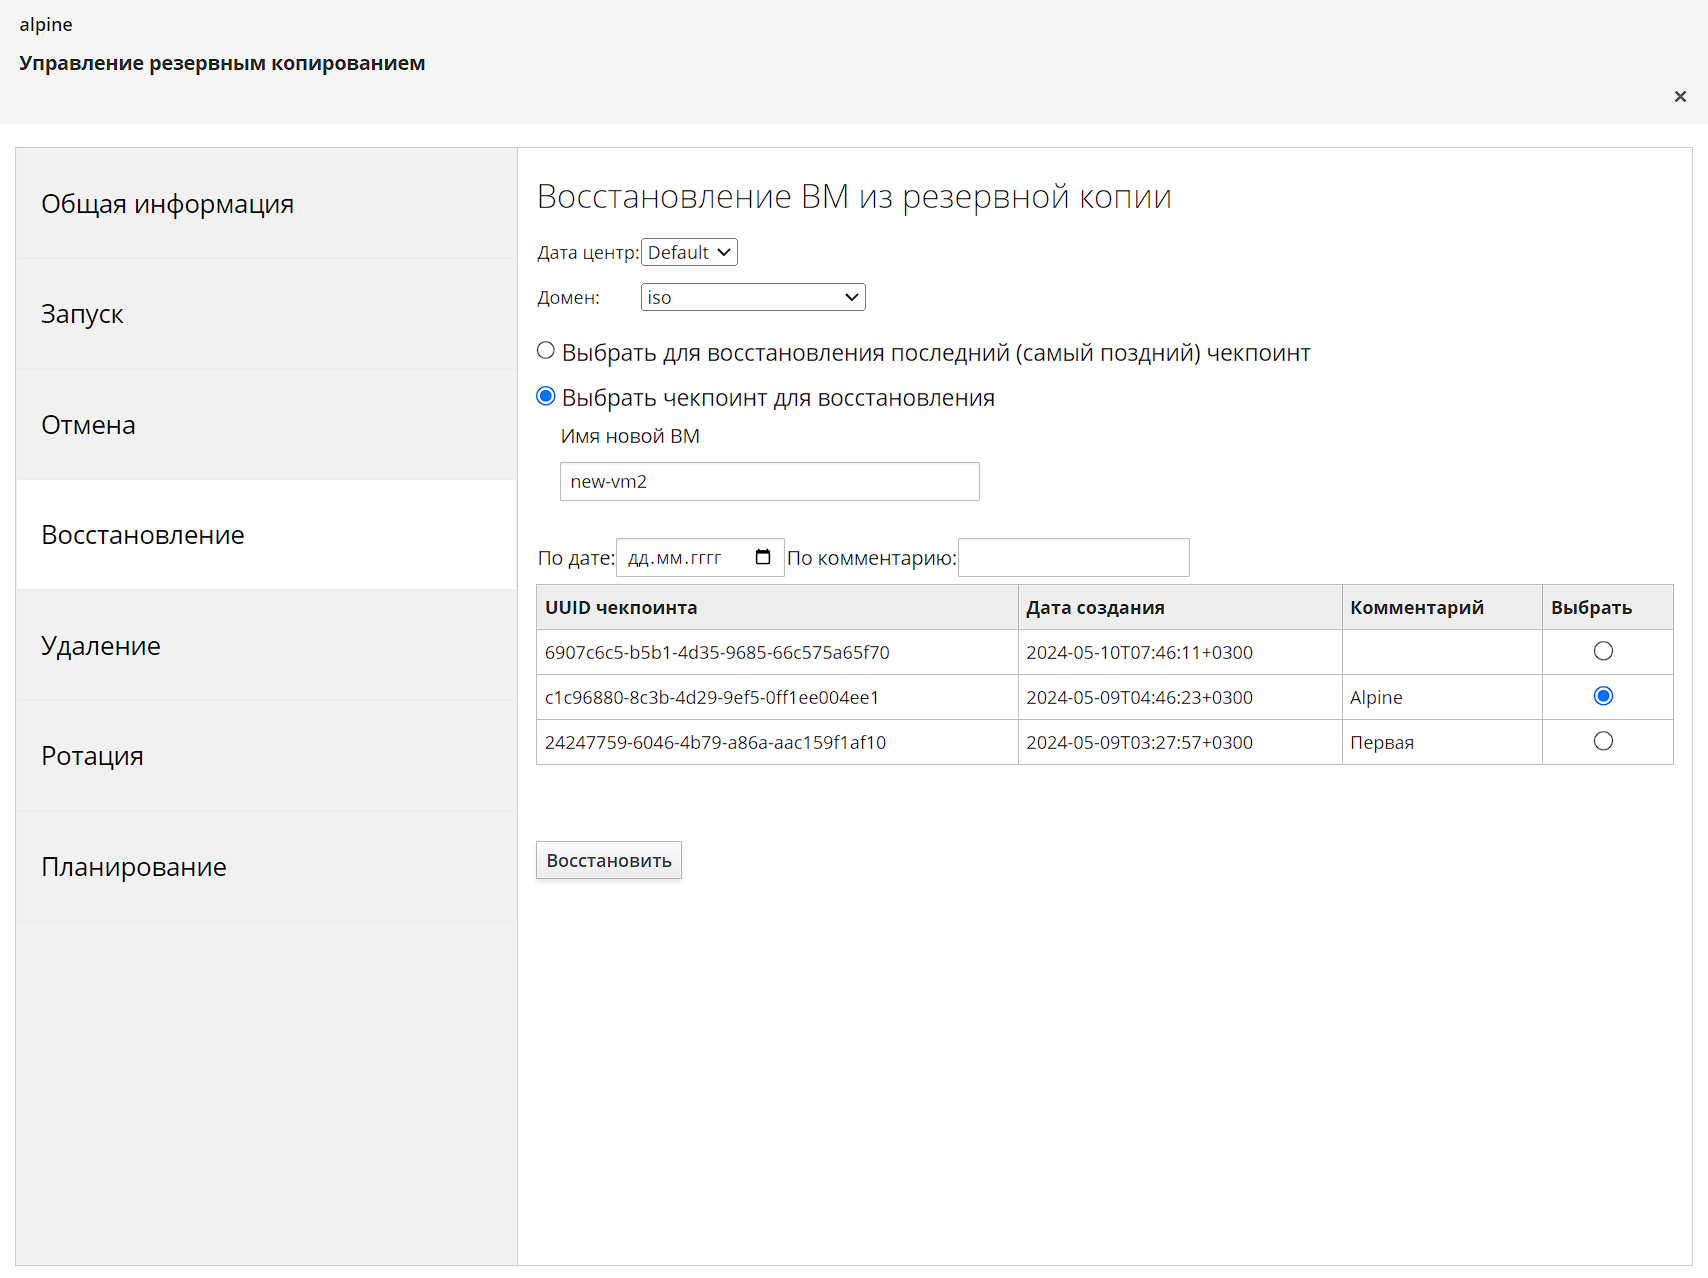Choose the Первая checkpoint radio button
Image resolution: width=1708 pixels, height=1278 pixels.
(1603, 741)
